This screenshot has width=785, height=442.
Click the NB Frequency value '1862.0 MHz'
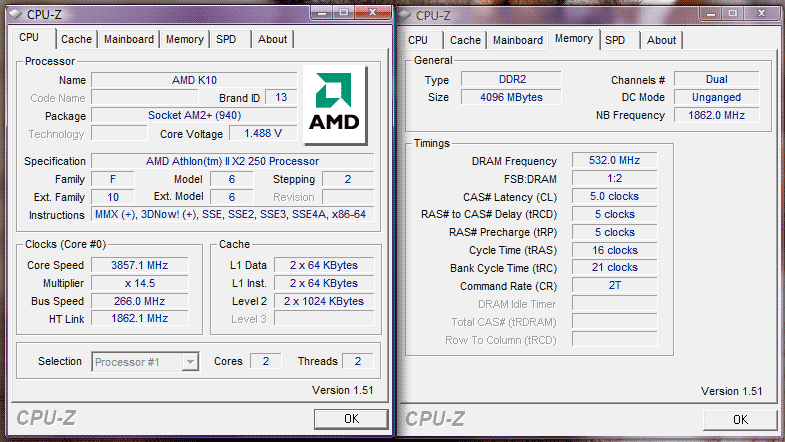pyautogui.click(x=717, y=115)
